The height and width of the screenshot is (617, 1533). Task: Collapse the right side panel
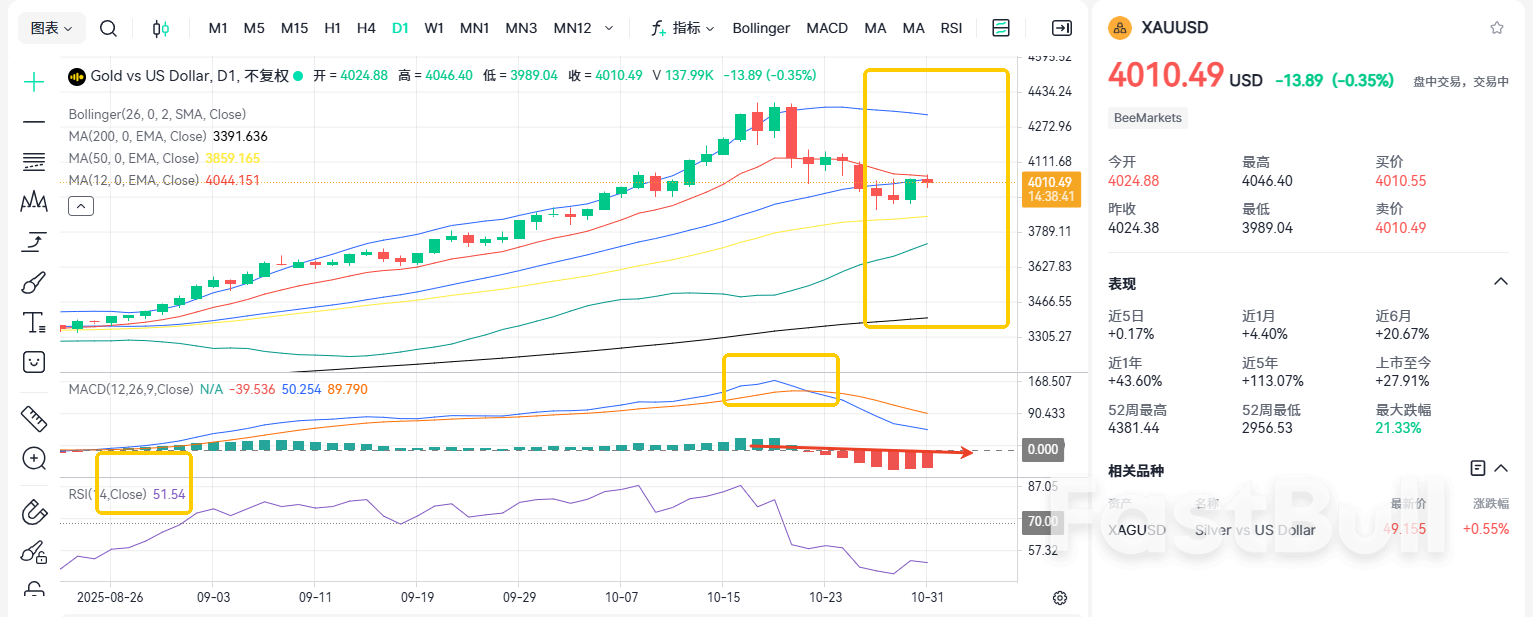[x=1062, y=28]
